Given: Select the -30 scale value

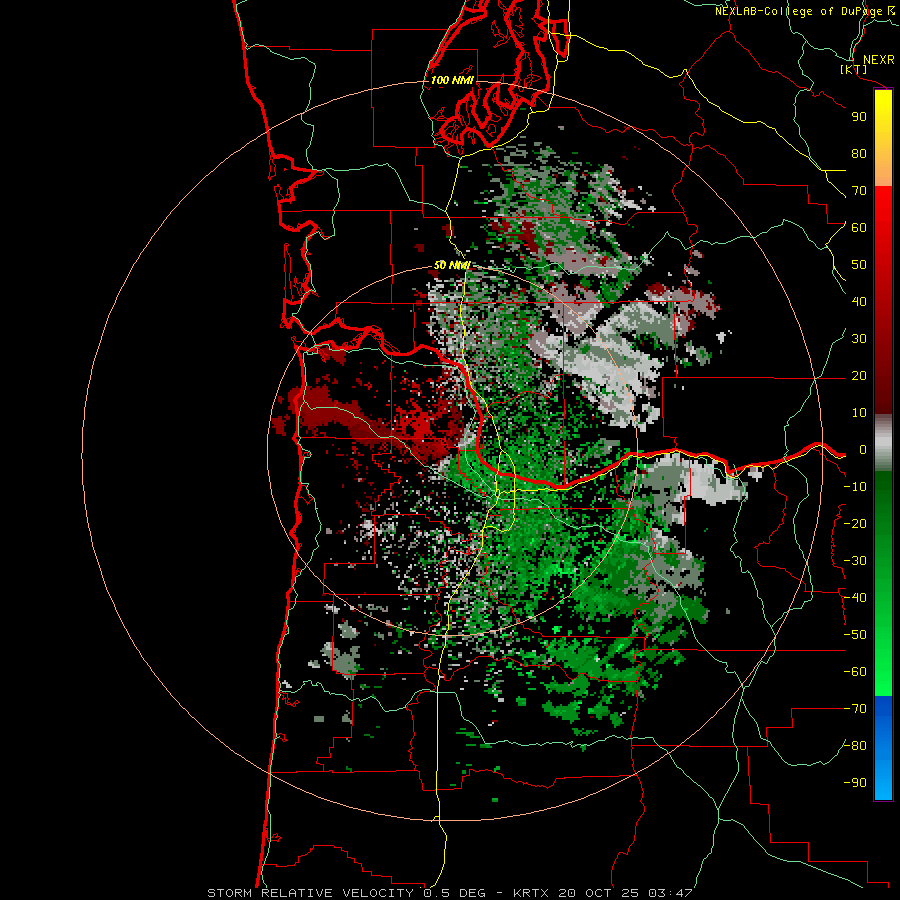Looking at the screenshot, I should [855, 561].
